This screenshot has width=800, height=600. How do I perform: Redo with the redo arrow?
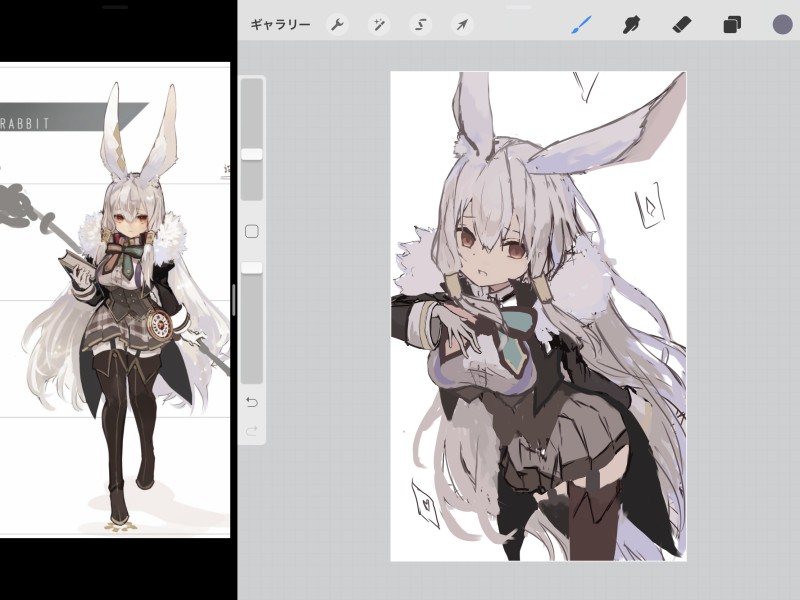[252, 432]
